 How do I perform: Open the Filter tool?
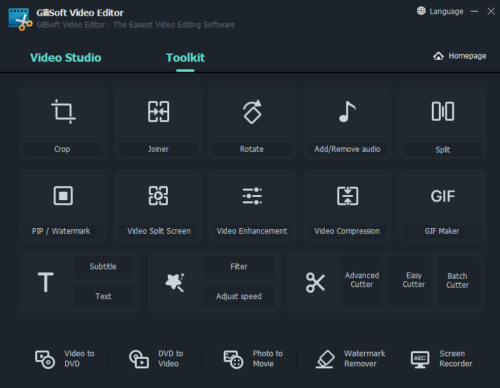coord(239,267)
